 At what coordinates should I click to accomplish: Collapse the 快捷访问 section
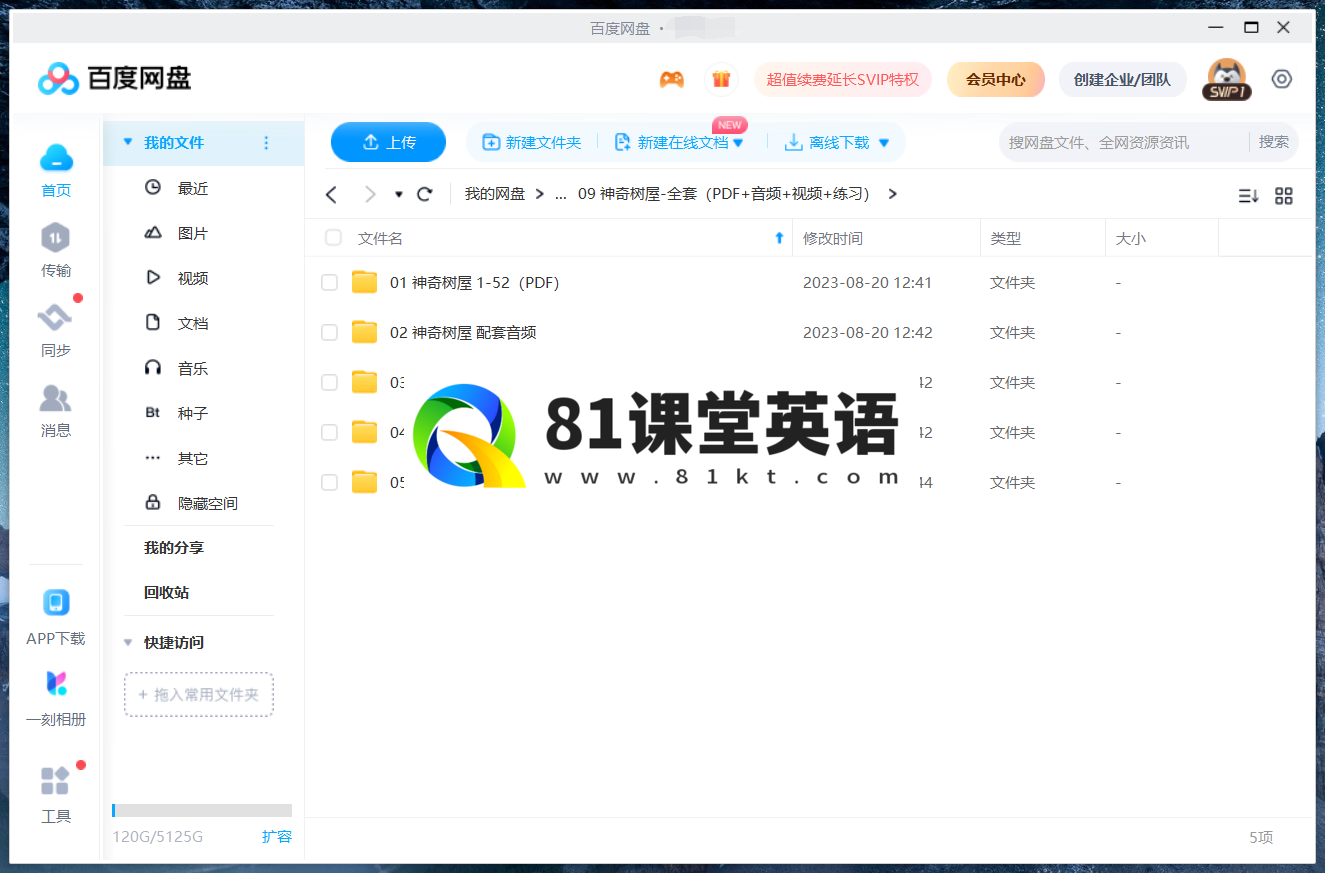coord(127,642)
